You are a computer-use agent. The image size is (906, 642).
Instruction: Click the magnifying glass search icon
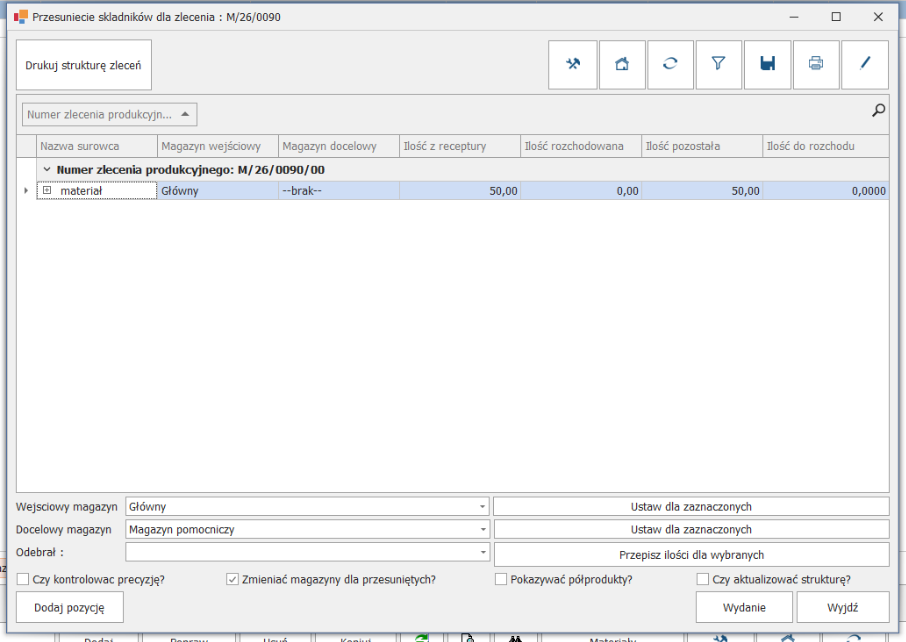click(879, 111)
